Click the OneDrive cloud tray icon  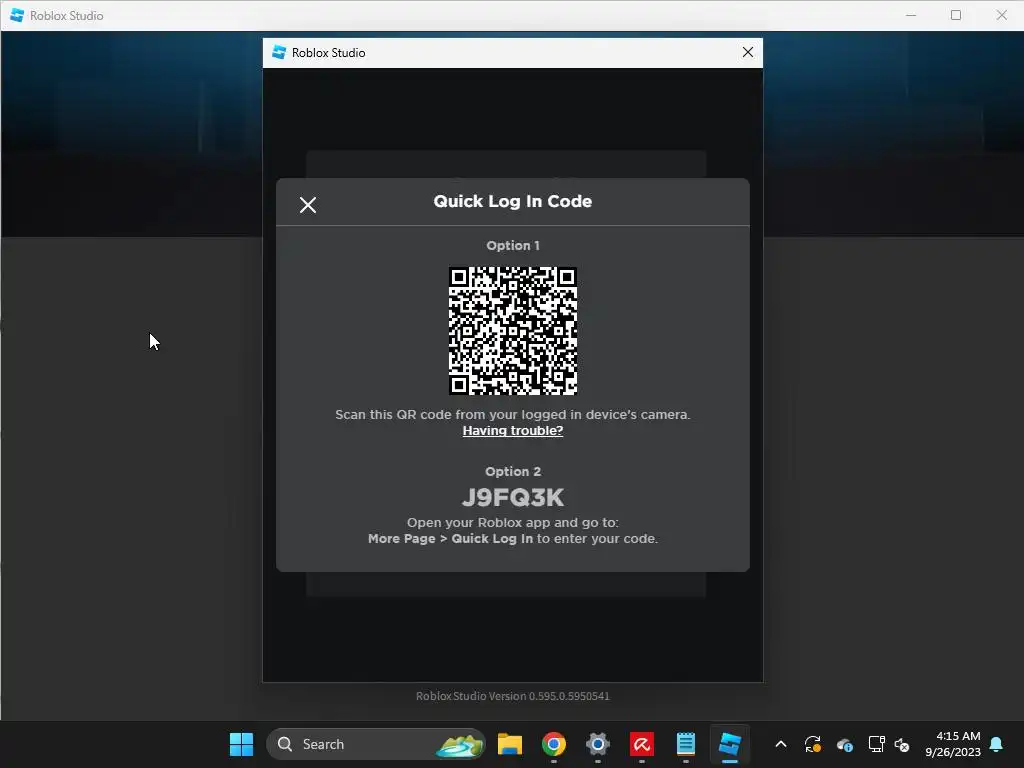tap(844, 744)
